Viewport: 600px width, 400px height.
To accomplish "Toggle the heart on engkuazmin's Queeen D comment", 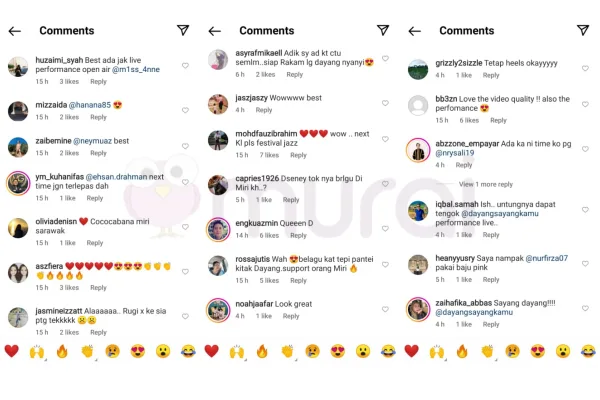I will pos(385,229).
